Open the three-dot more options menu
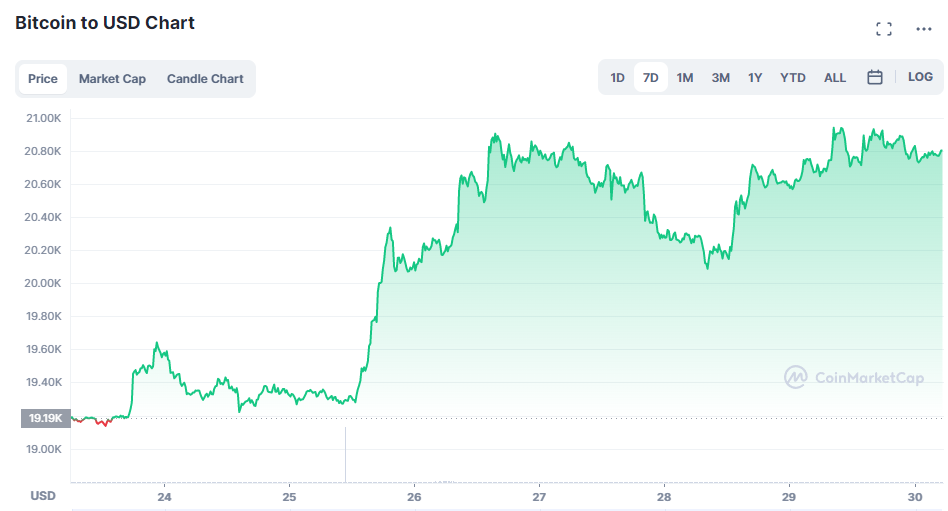Screen dimensions: 948x511 click(x=924, y=28)
